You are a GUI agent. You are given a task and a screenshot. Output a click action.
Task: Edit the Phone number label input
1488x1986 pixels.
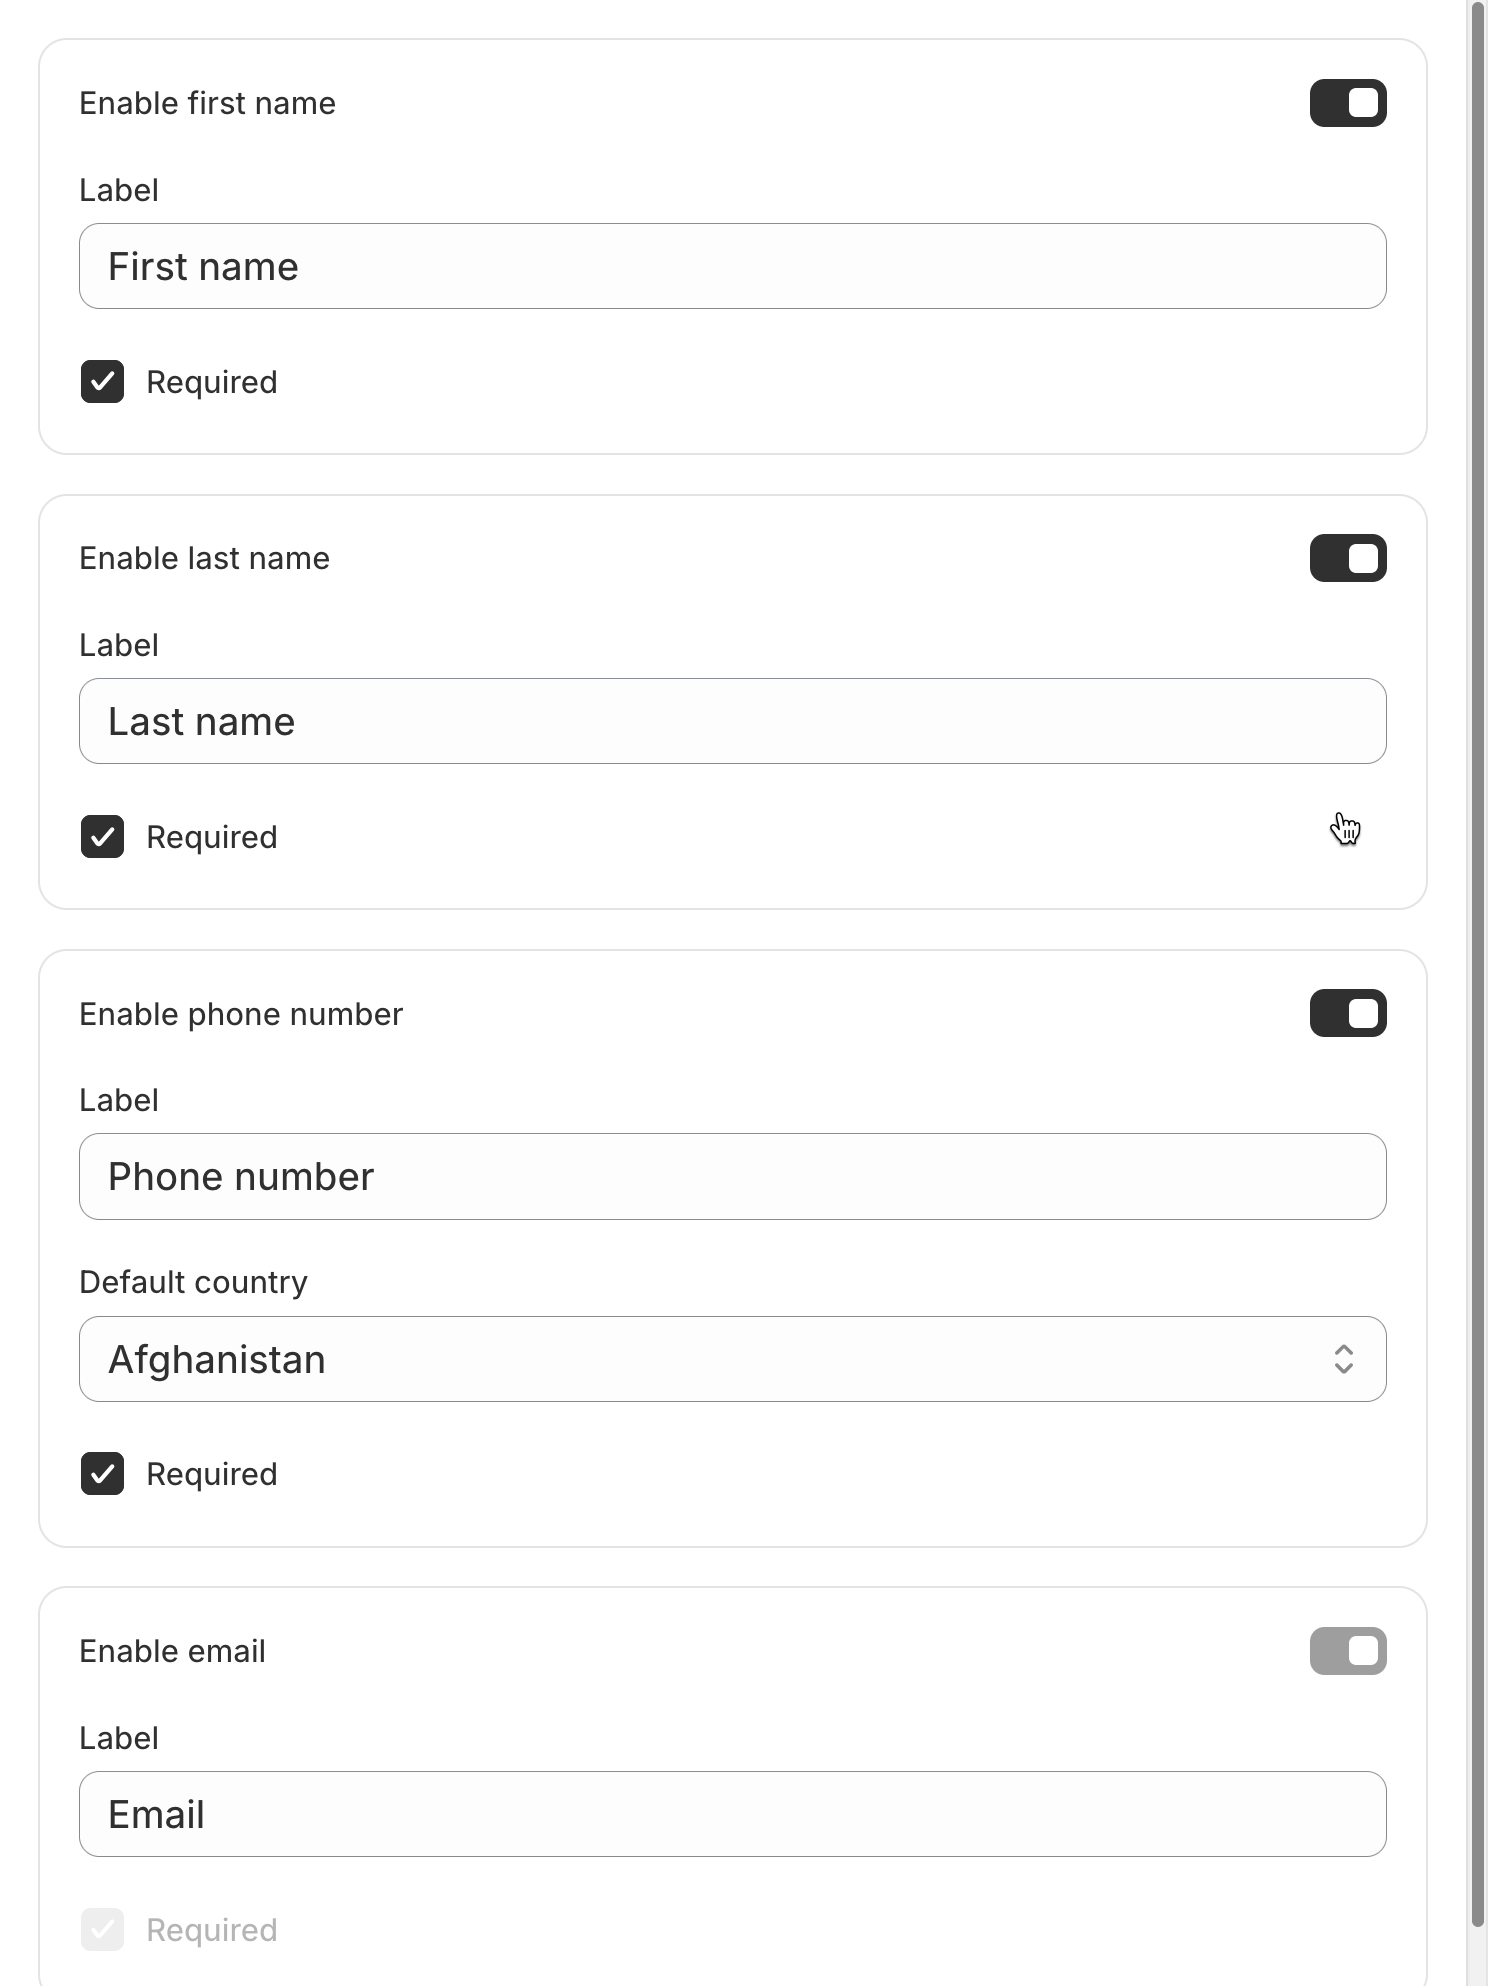point(732,1176)
